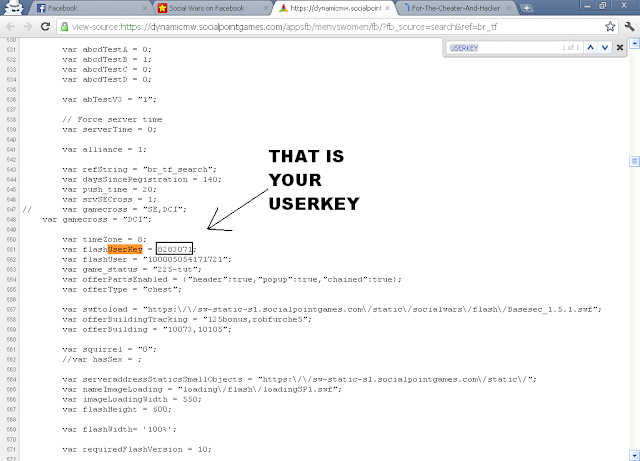Click the green padlock security icon

pyautogui.click(x=64, y=27)
